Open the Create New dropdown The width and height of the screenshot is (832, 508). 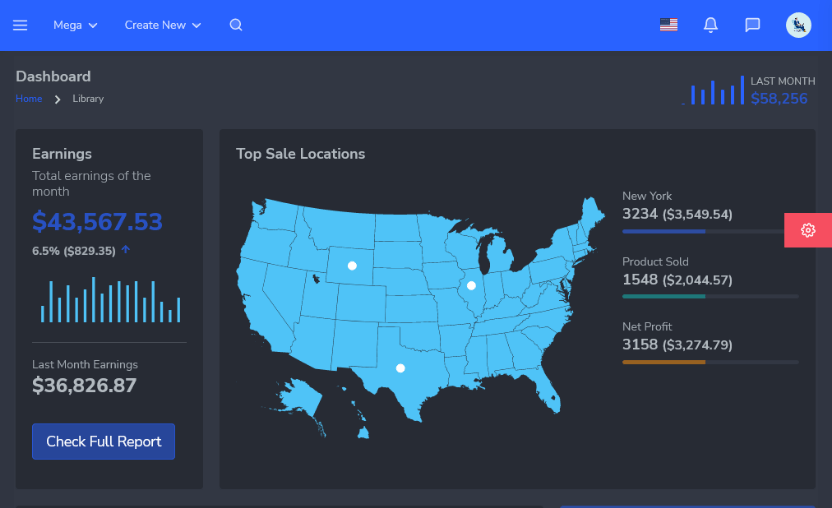click(162, 25)
